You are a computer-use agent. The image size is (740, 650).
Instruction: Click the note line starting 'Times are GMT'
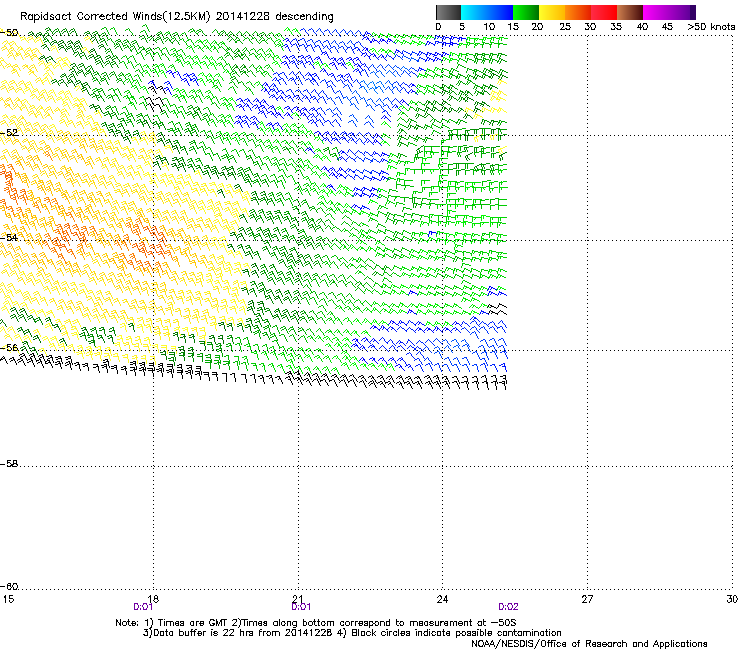pyautogui.click(x=316, y=623)
